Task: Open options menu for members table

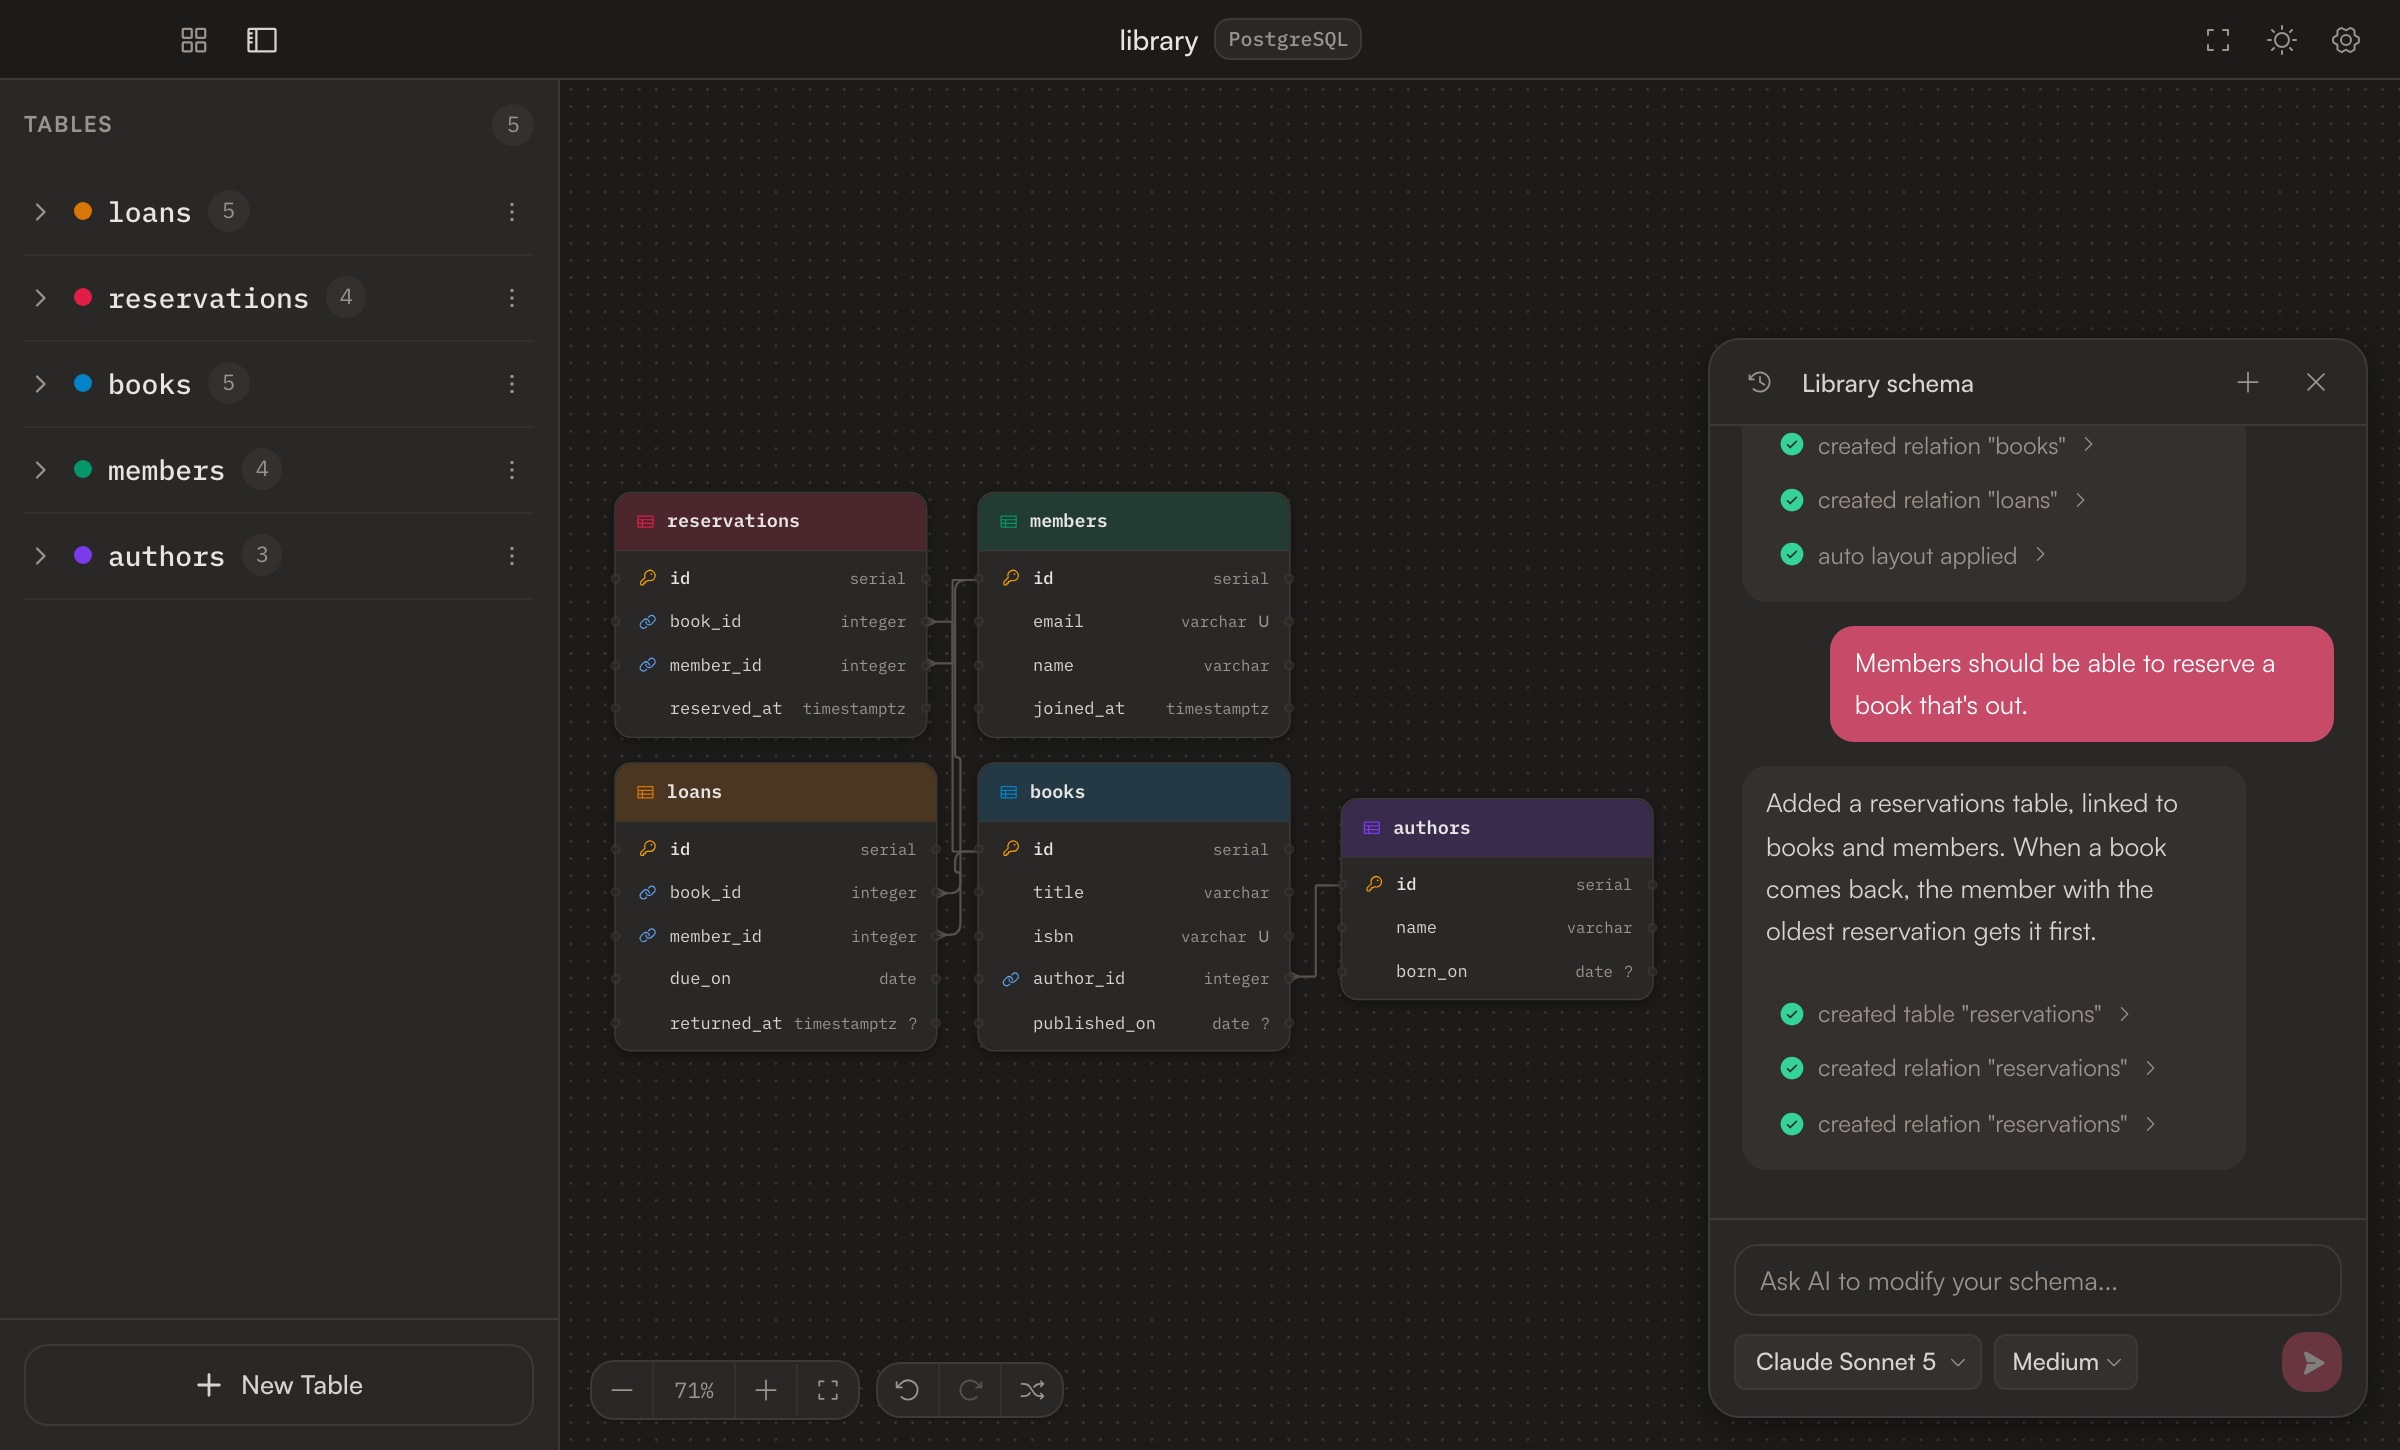Action: click(512, 470)
